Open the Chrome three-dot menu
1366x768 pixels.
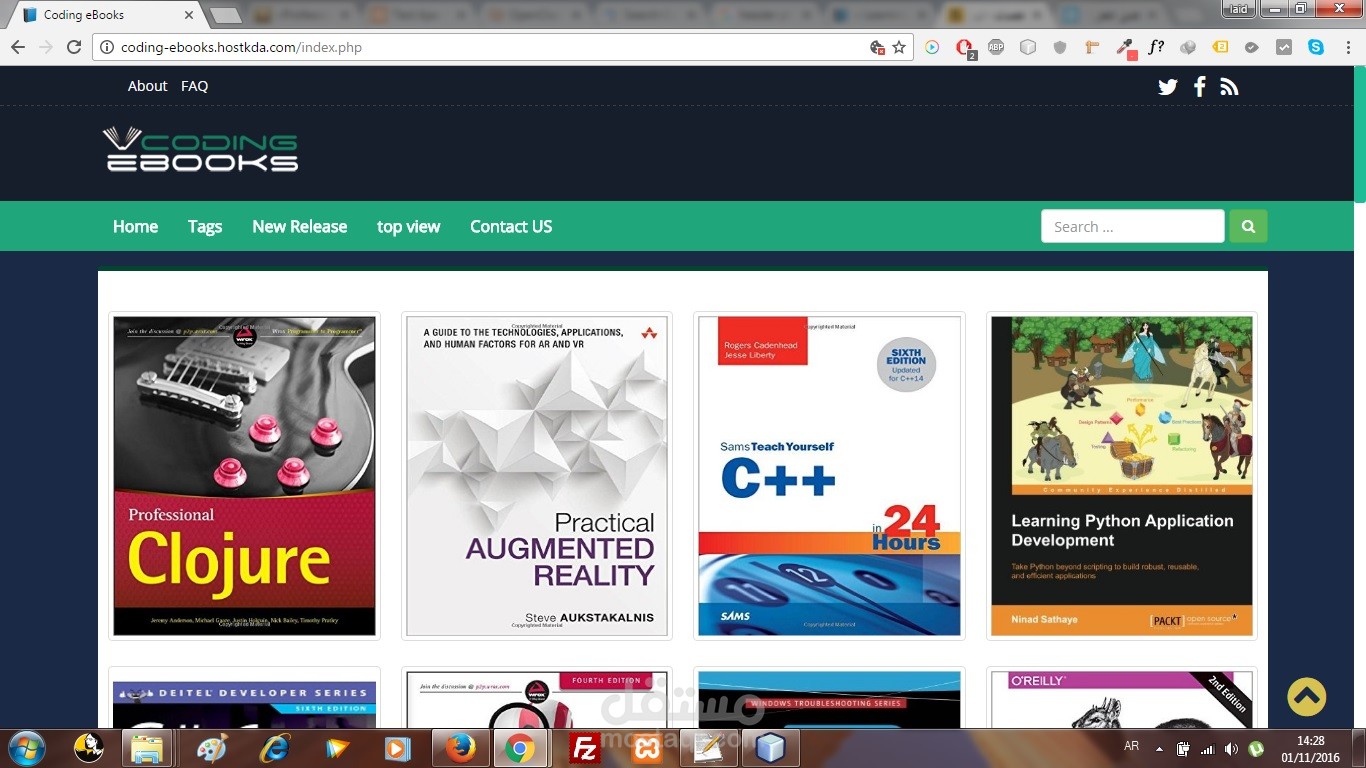tap(1346, 47)
